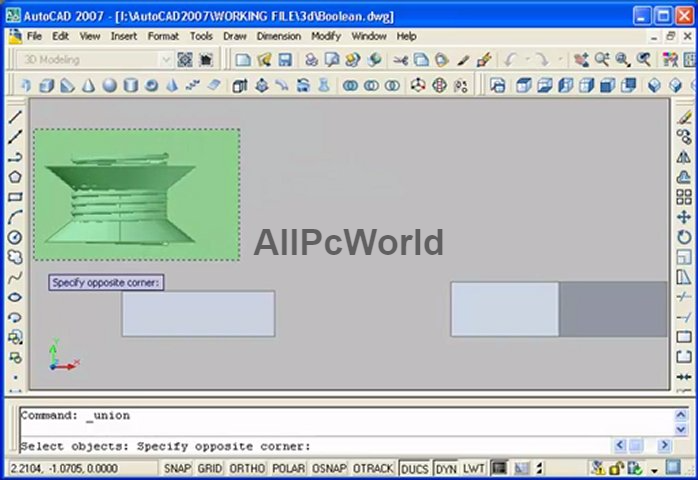Select the Helix tool

pyautogui.click(x=192, y=85)
